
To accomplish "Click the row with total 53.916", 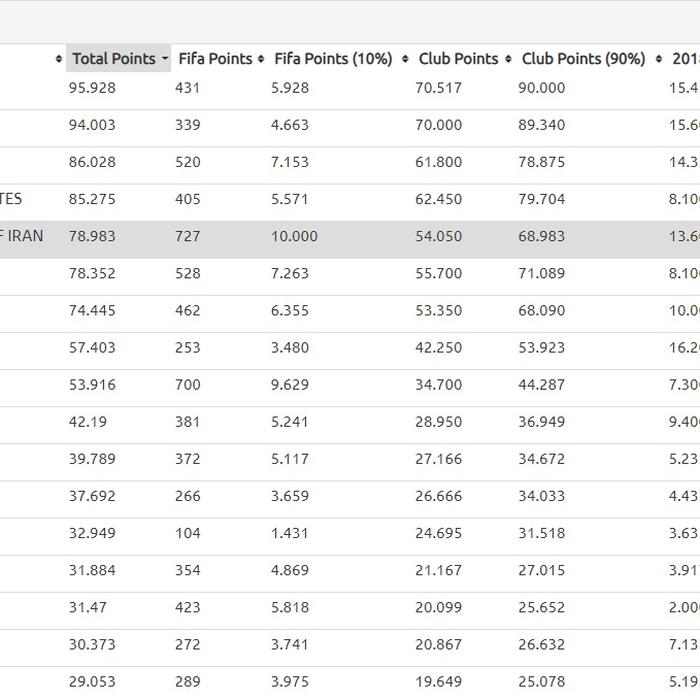I will 350,384.
